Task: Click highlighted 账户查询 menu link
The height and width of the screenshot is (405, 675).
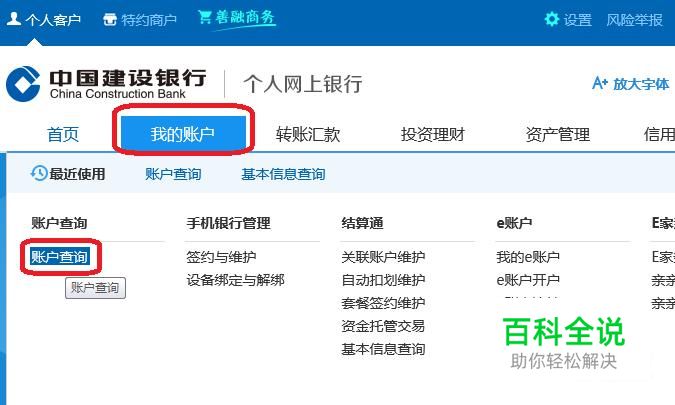Action: [x=59, y=257]
